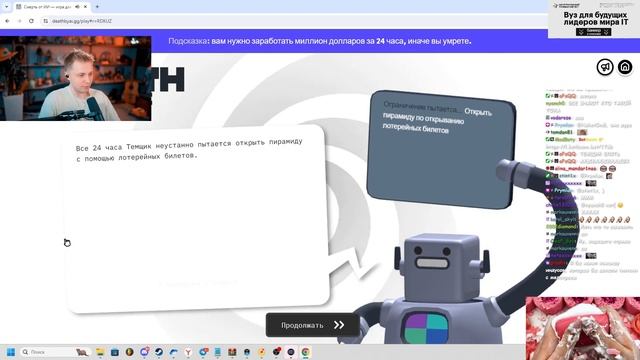640x360 pixels.
Task: Go to the game's home icon
Action: pyautogui.click(x=625, y=67)
